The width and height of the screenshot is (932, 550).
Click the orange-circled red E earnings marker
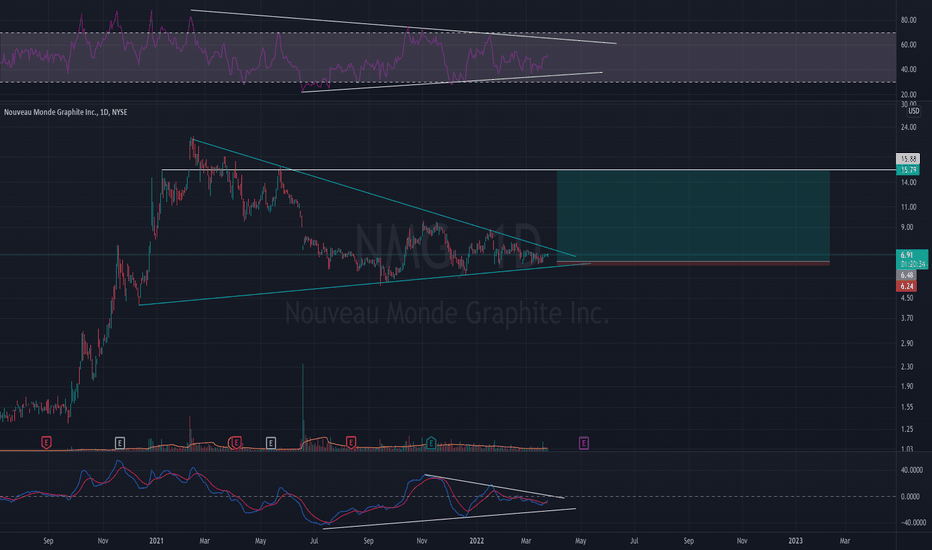click(236, 442)
